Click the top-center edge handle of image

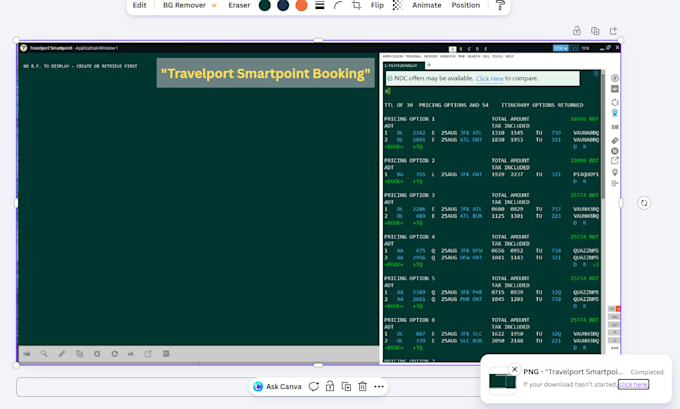(318, 40)
